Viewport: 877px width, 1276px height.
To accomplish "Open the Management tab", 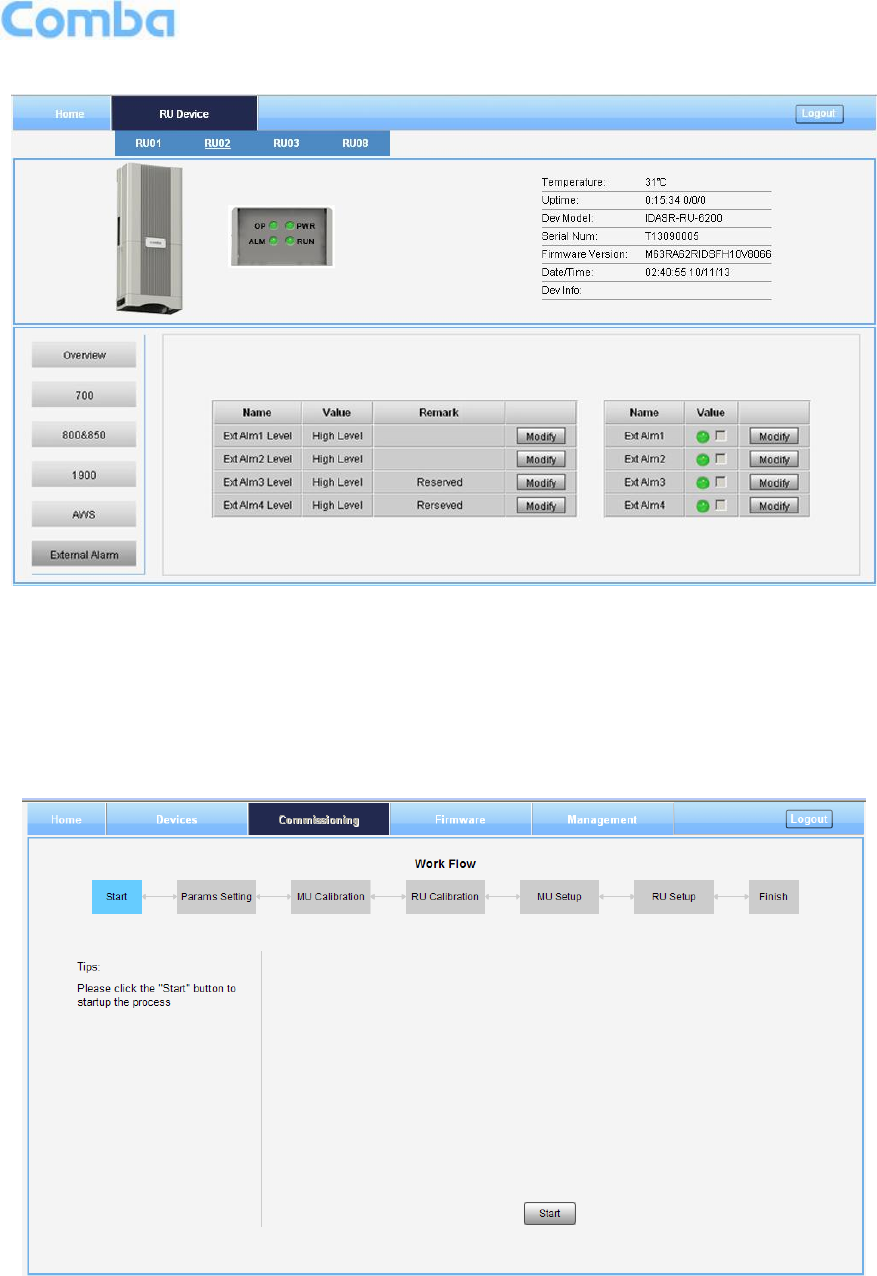I will point(602,819).
